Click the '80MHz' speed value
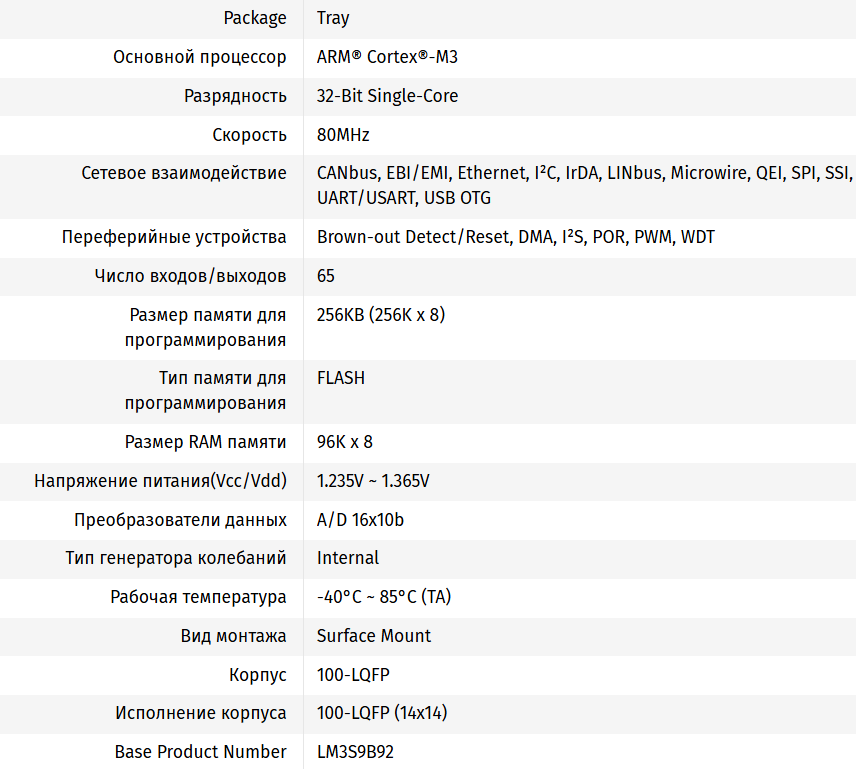This screenshot has width=856, height=769. 343,135
